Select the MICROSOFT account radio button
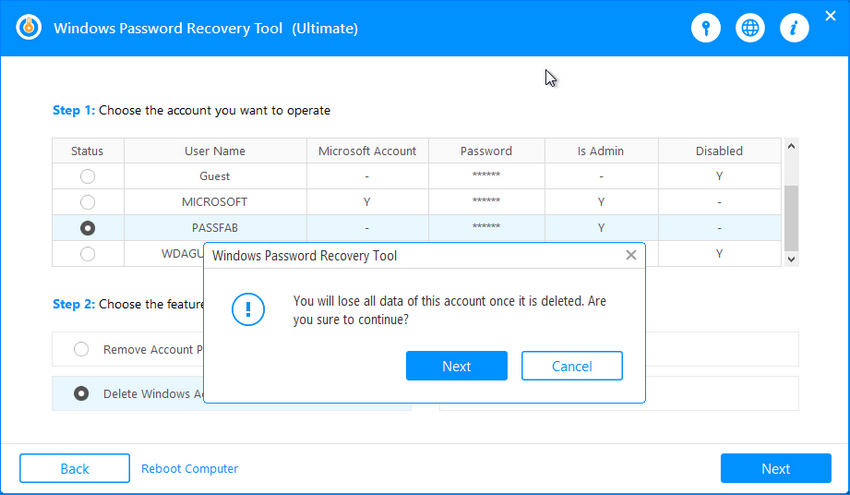The image size is (850, 495). (x=87, y=202)
